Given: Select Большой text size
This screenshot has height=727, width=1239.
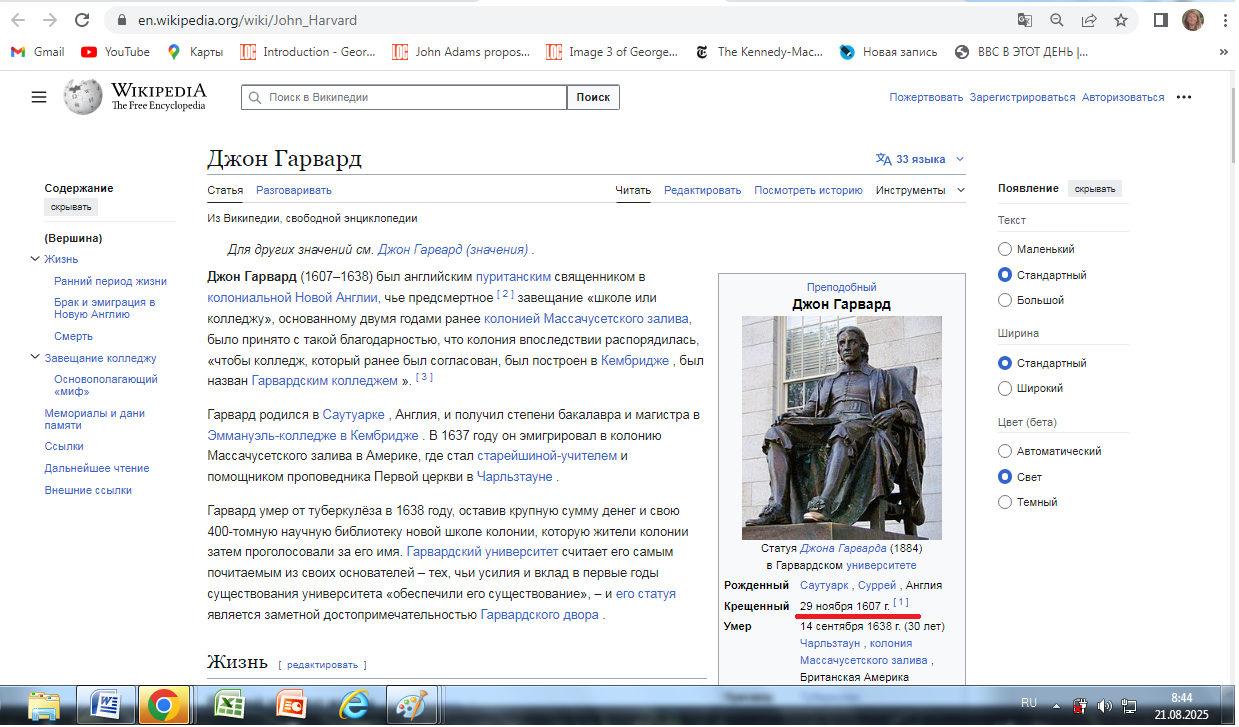Looking at the screenshot, I should pyautogui.click(x=1005, y=300).
